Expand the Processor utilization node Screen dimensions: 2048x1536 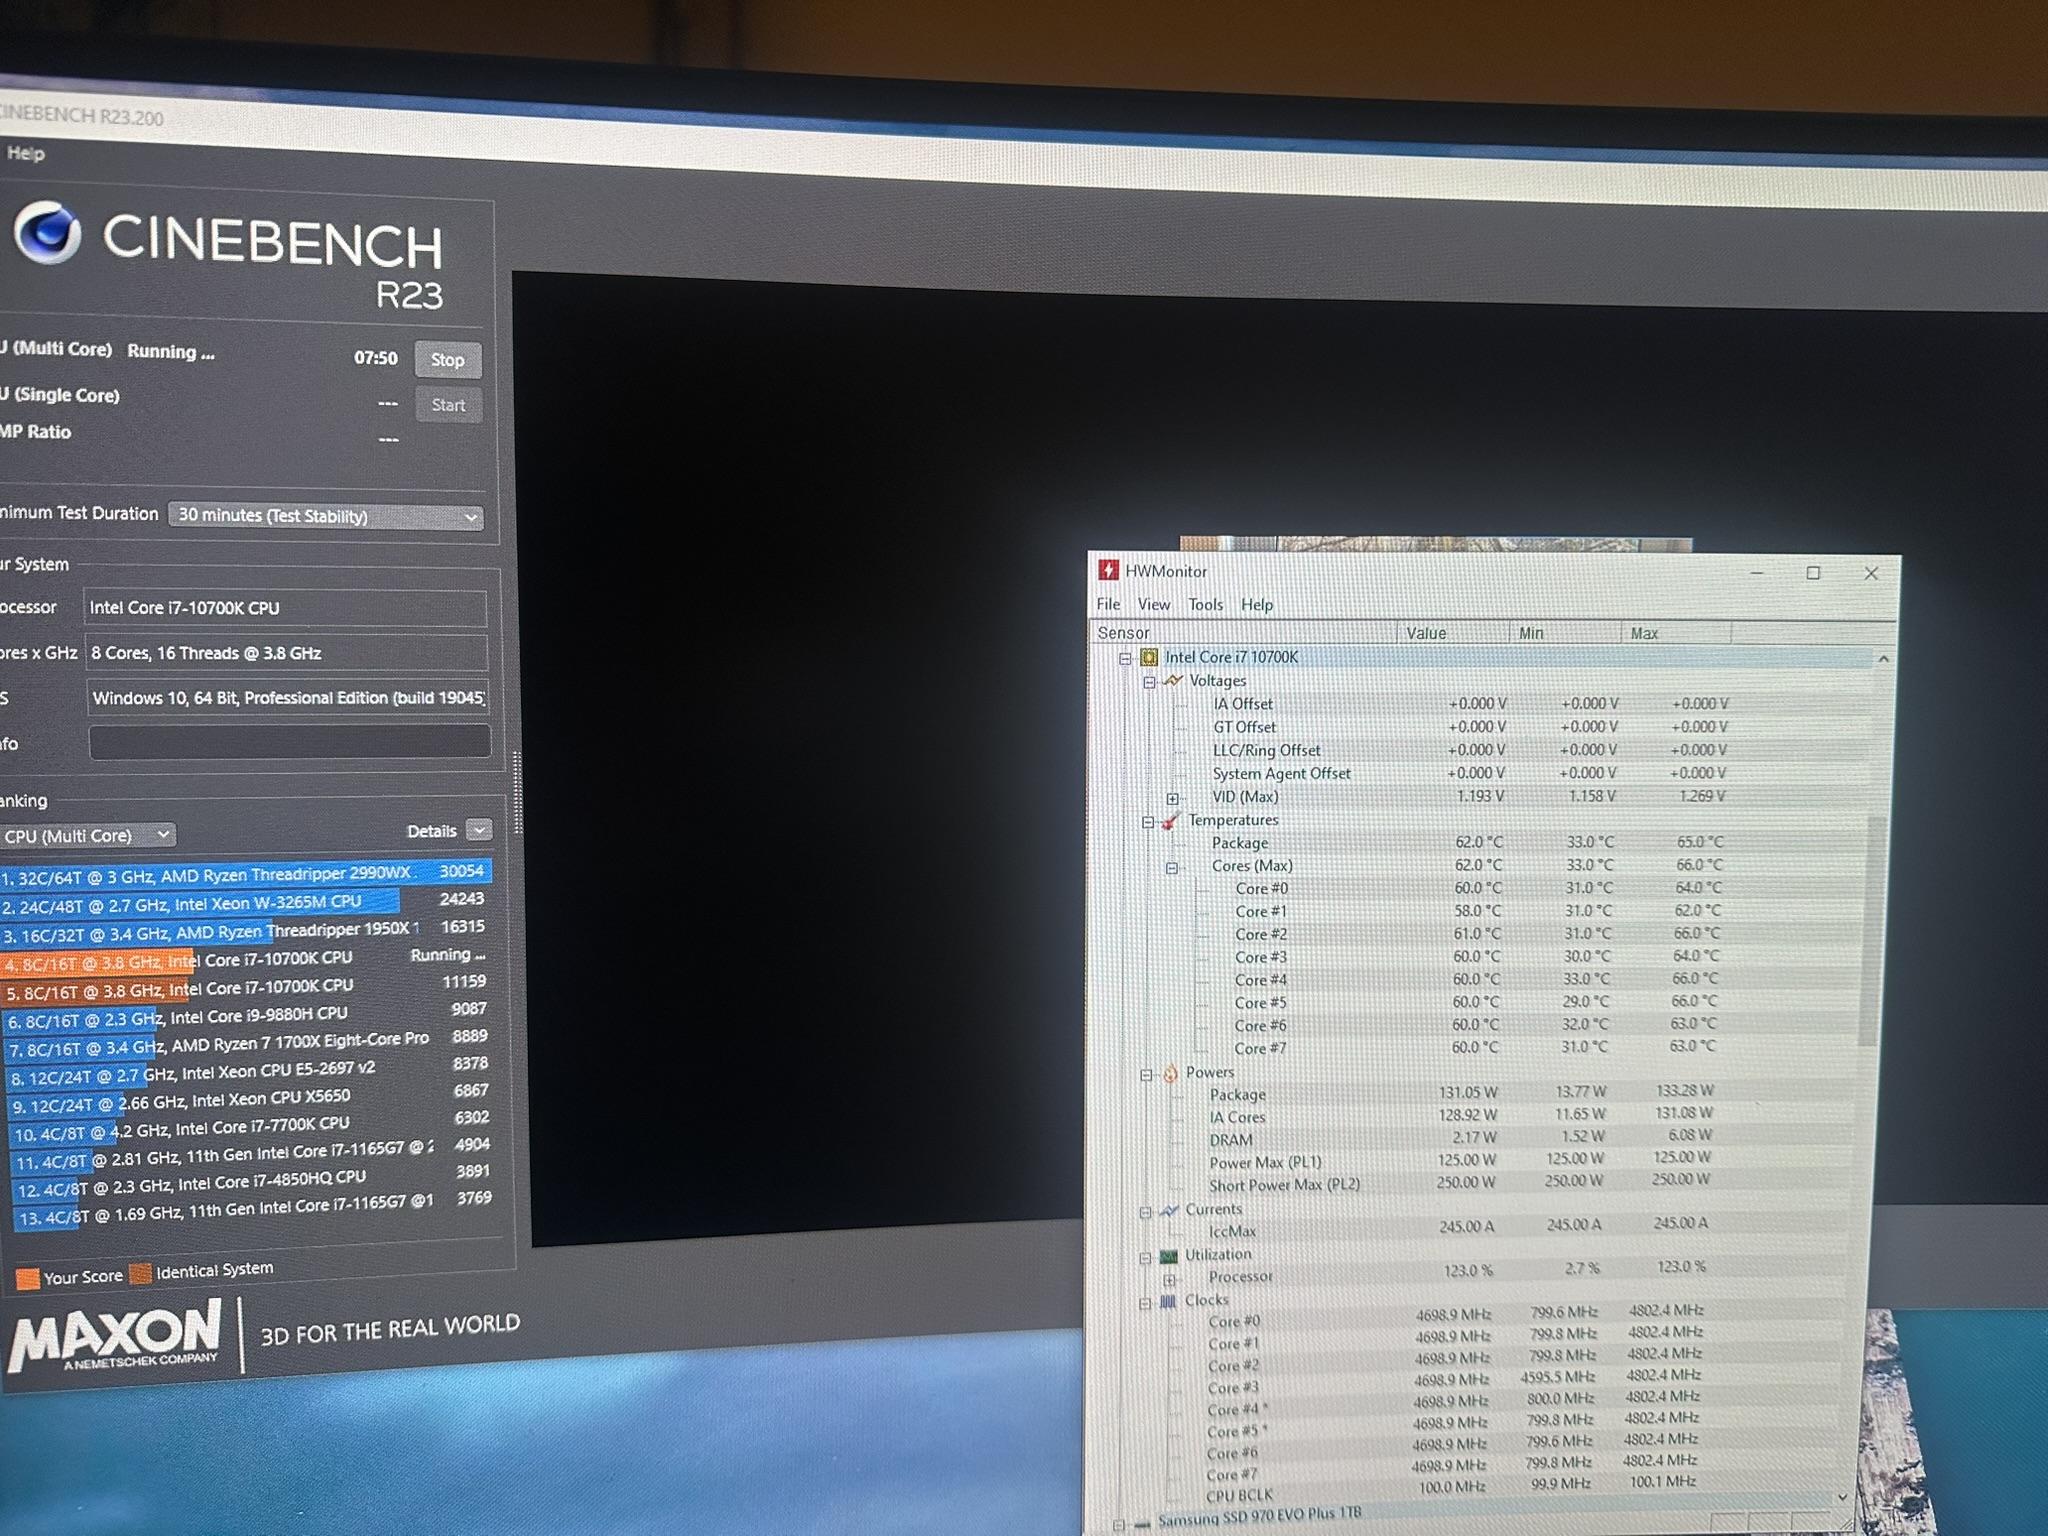coord(1169,1279)
